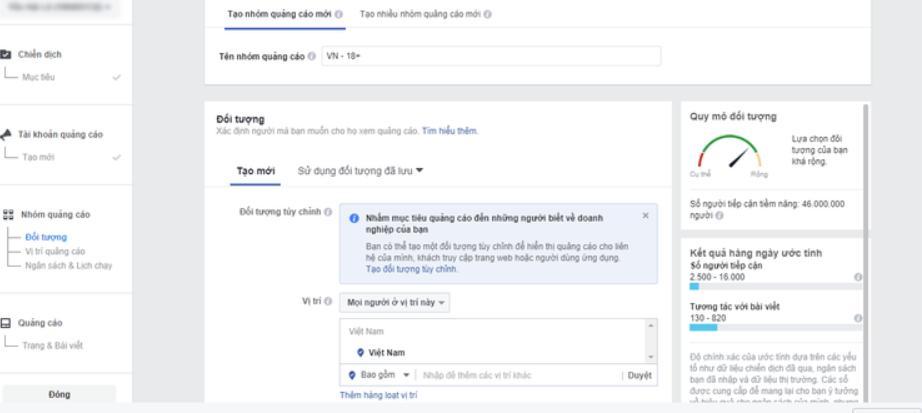Click info icon after Số người tiếp cận tiềm năng

(x=720, y=216)
